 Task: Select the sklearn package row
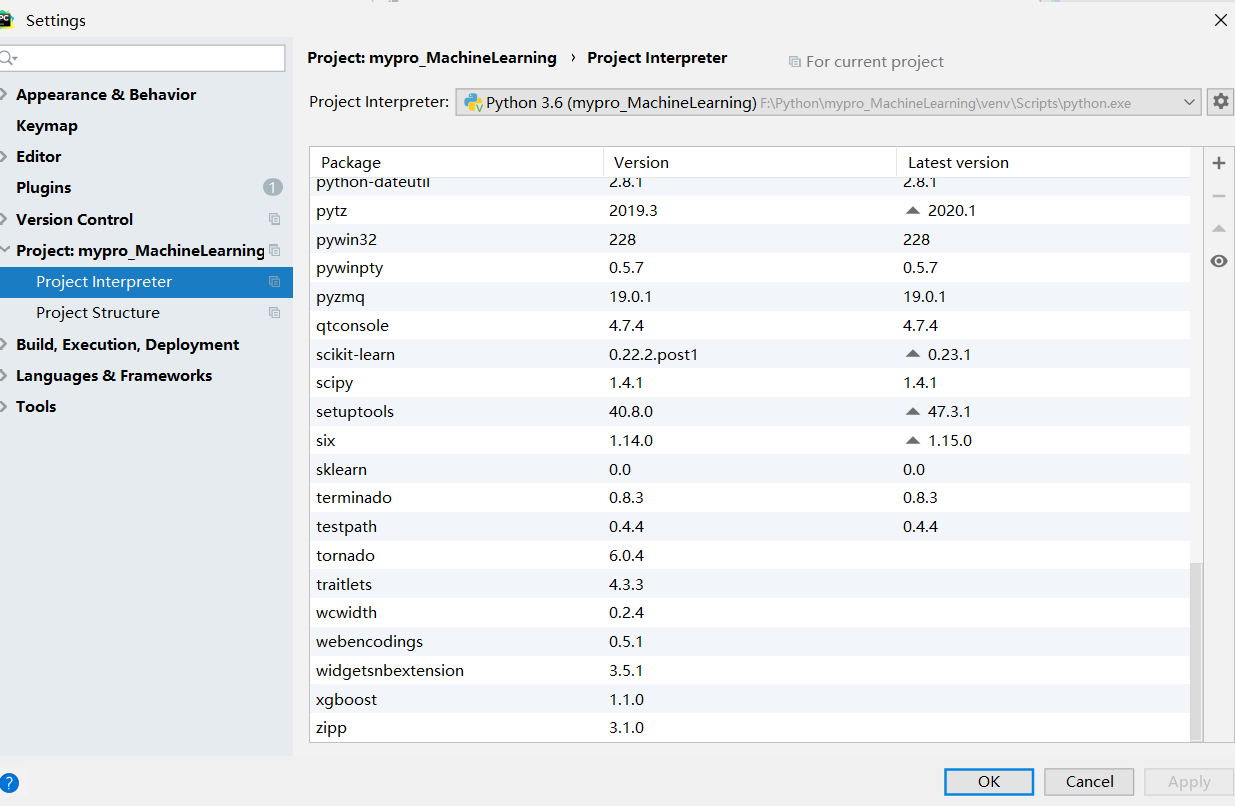point(750,470)
